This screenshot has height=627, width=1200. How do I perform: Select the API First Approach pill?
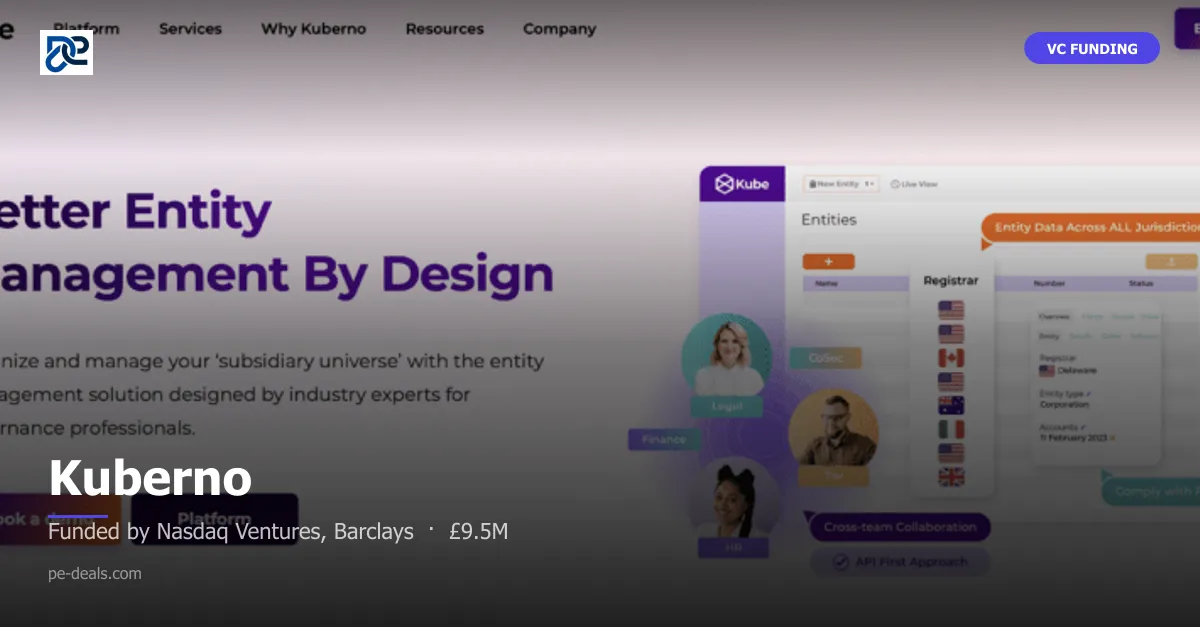tap(900, 562)
